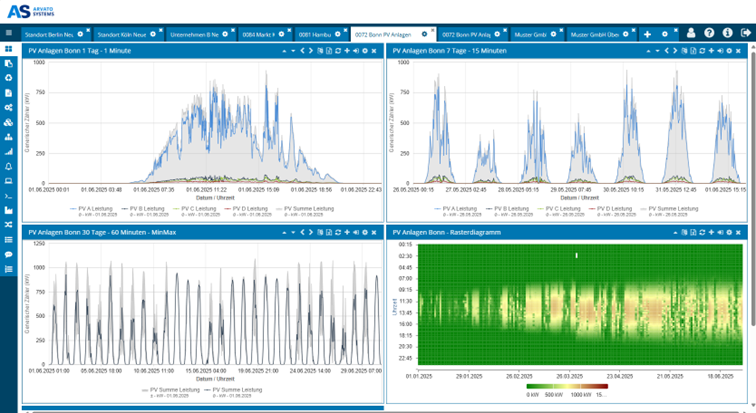Open the hamburger menu in the top bar

(9, 33)
